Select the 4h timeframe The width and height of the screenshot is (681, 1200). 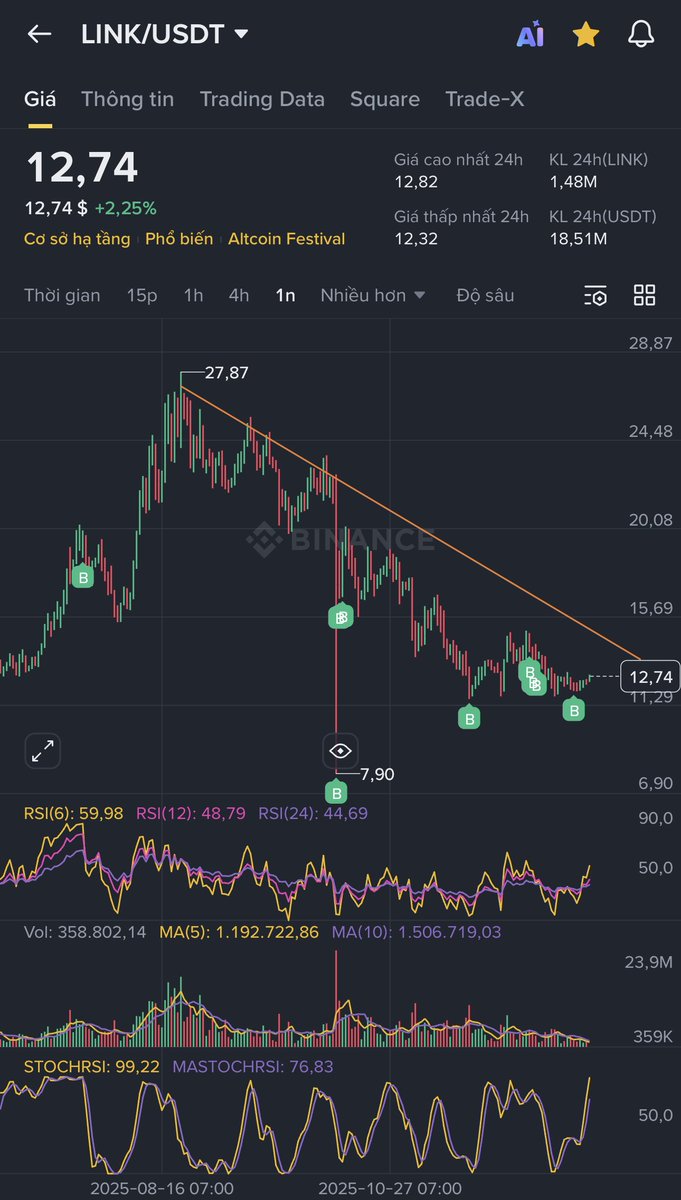[239, 295]
